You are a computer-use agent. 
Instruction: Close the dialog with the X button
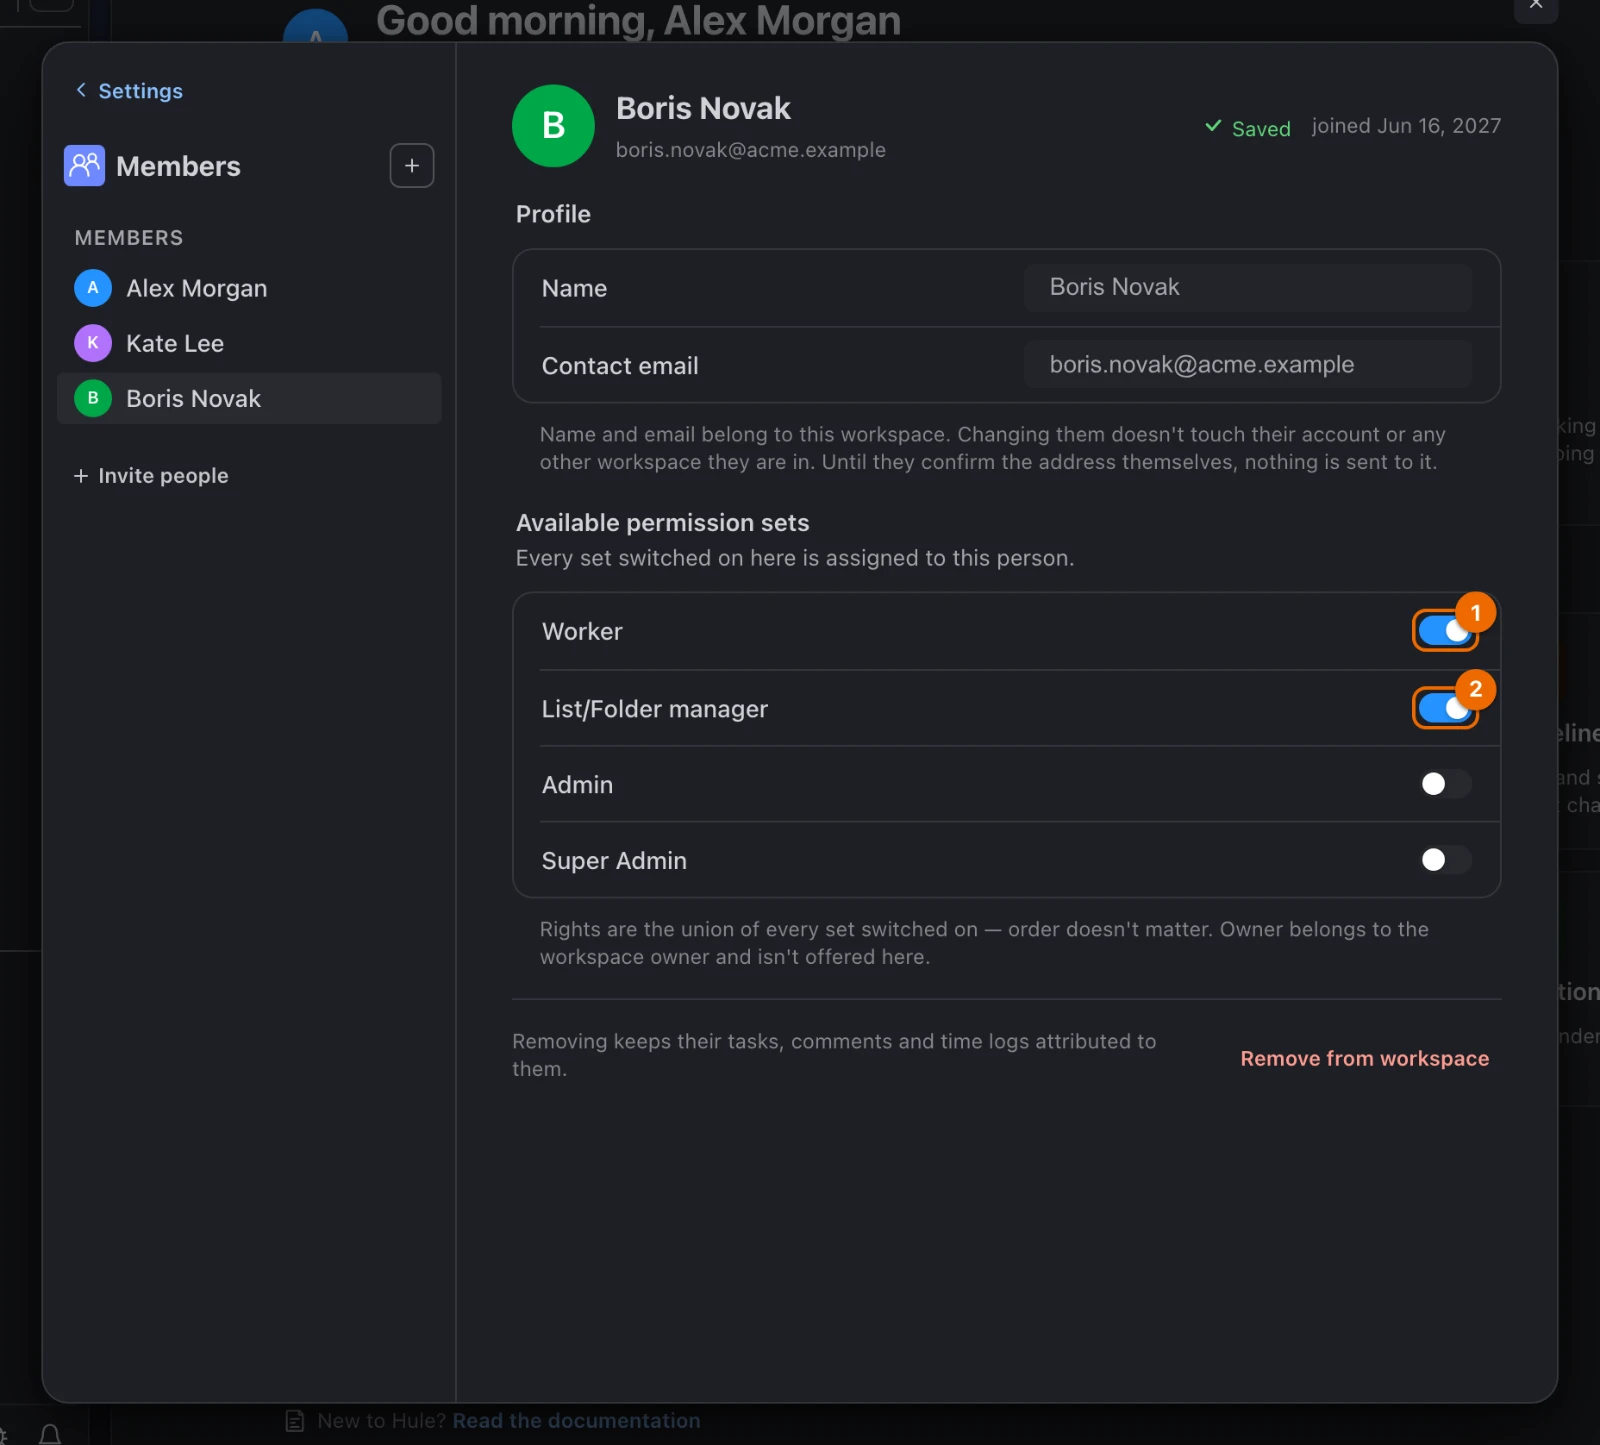[x=1536, y=6]
